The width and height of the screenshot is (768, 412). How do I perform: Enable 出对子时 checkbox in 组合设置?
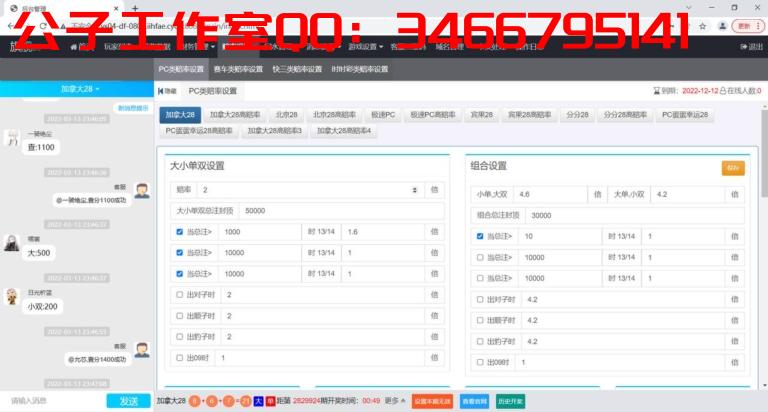(x=480, y=299)
